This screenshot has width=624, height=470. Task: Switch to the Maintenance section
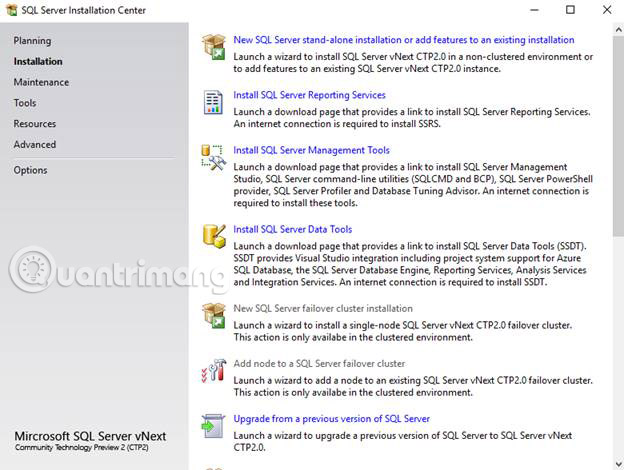pyautogui.click(x=41, y=82)
